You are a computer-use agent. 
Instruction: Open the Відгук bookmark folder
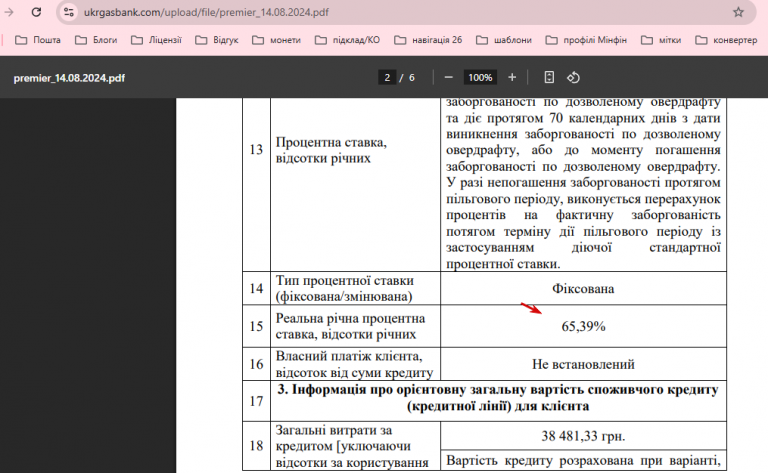coord(216,40)
